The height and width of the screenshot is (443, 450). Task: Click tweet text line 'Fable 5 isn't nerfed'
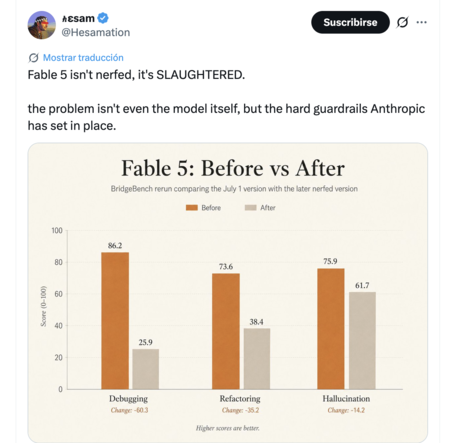coord(136,75)
